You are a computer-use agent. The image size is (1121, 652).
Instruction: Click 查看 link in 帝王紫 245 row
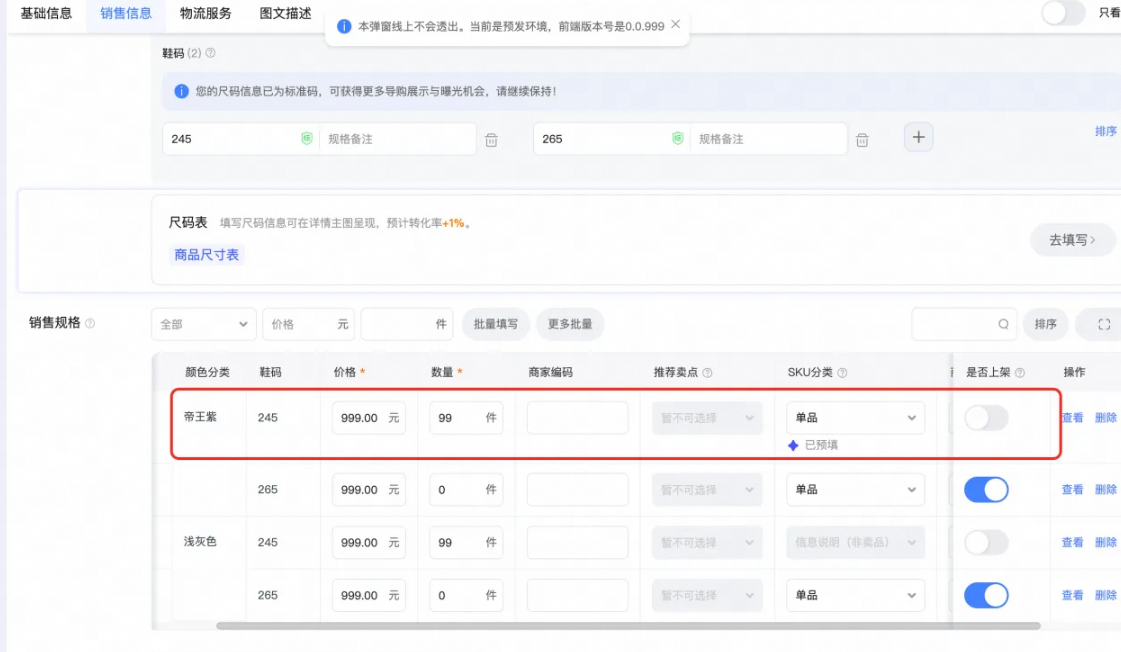(1072, 418)
